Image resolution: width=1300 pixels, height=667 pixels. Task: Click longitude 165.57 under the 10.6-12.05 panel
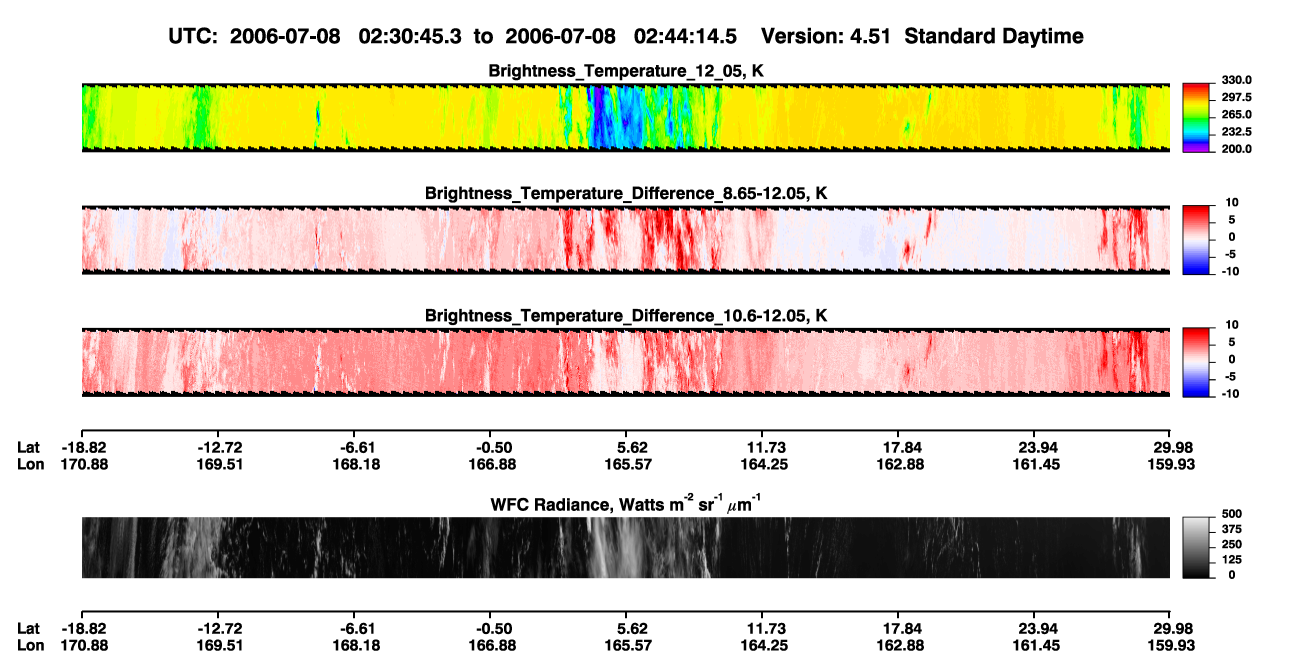pos(629,464)
